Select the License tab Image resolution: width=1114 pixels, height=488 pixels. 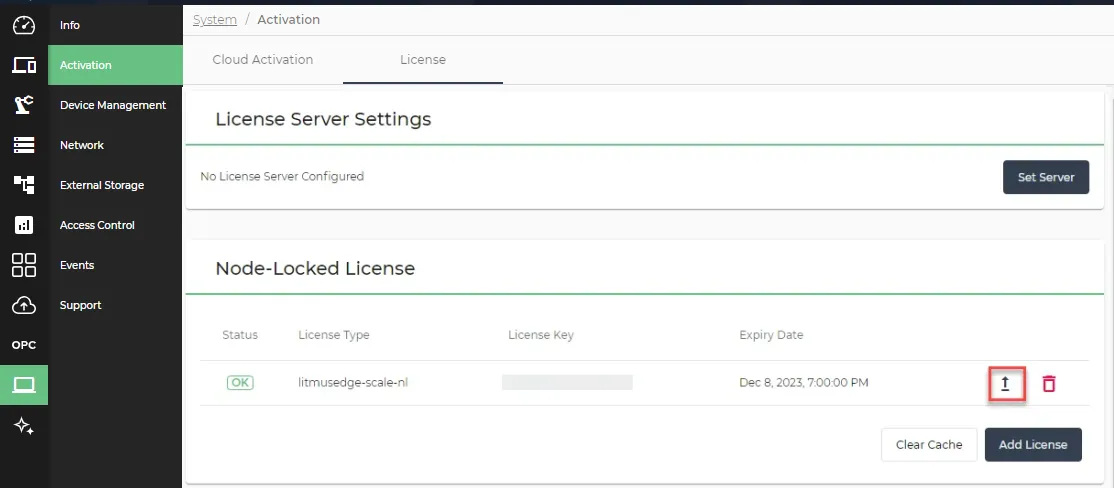point(423,60)
